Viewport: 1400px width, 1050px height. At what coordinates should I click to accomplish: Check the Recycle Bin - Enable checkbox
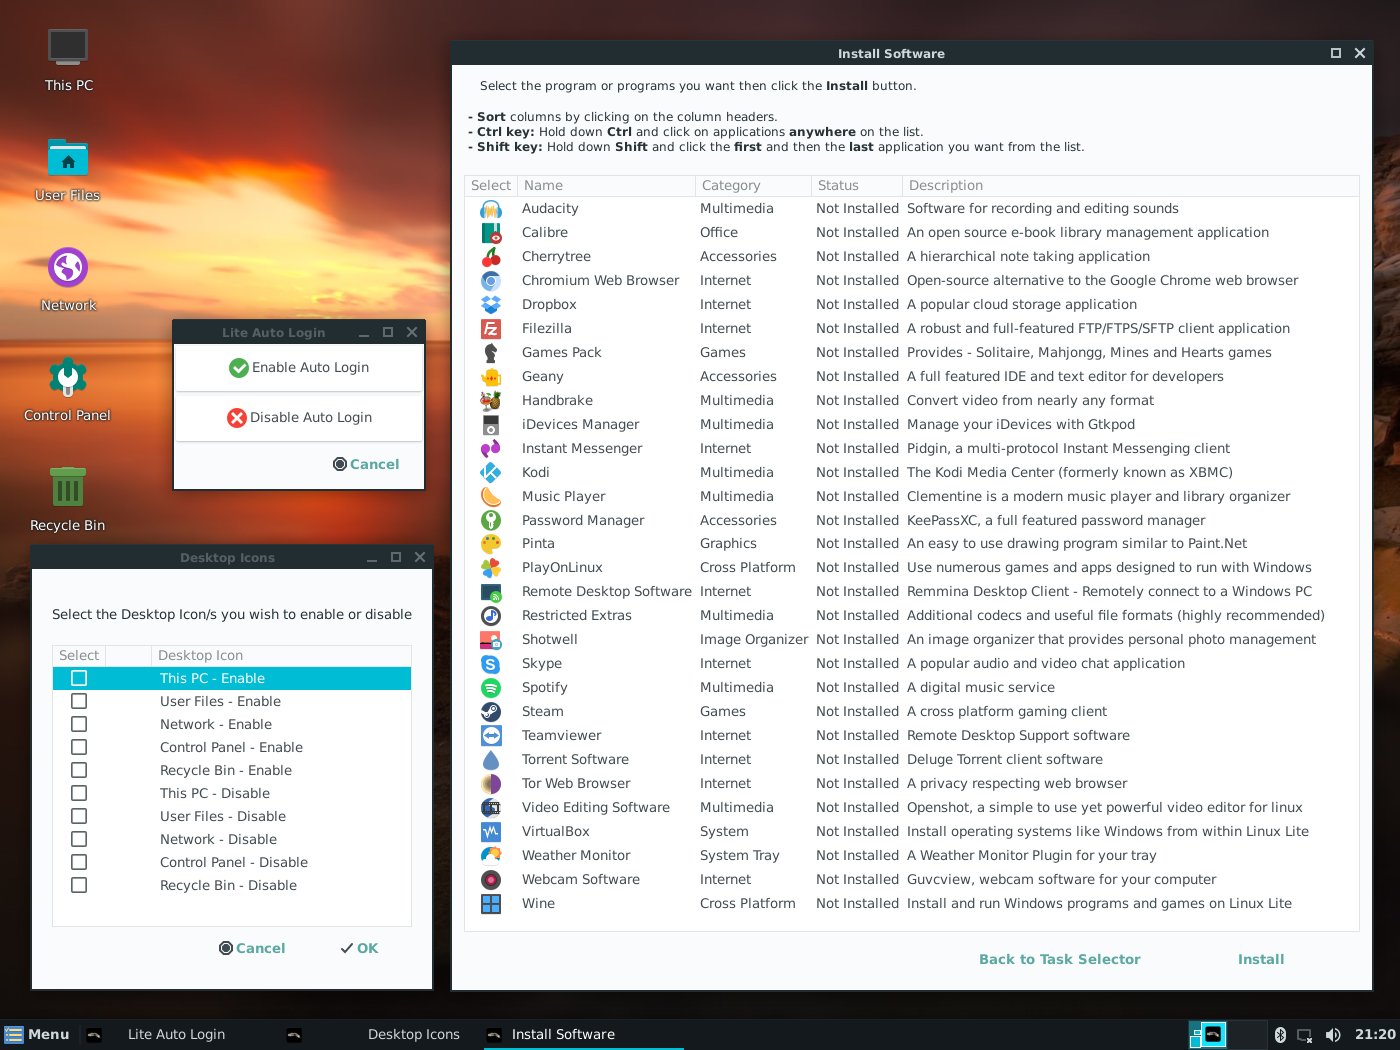pos(79,770)
